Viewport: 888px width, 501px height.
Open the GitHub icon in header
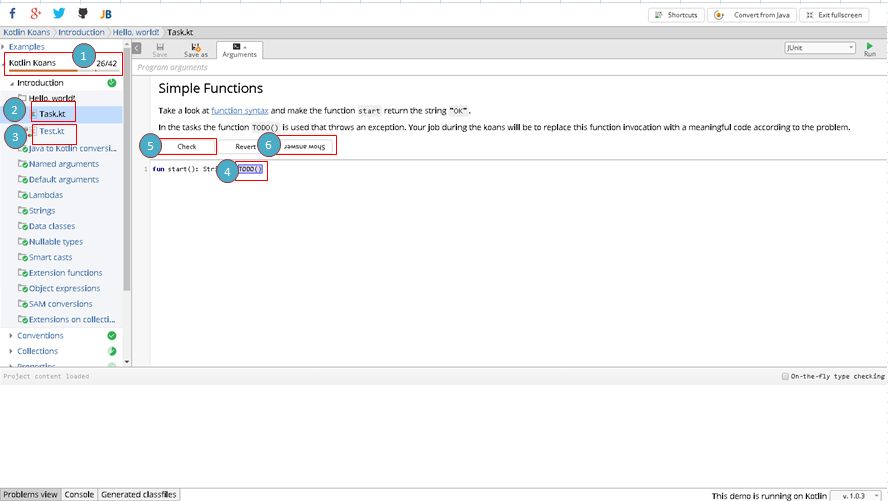coord(82,14)
